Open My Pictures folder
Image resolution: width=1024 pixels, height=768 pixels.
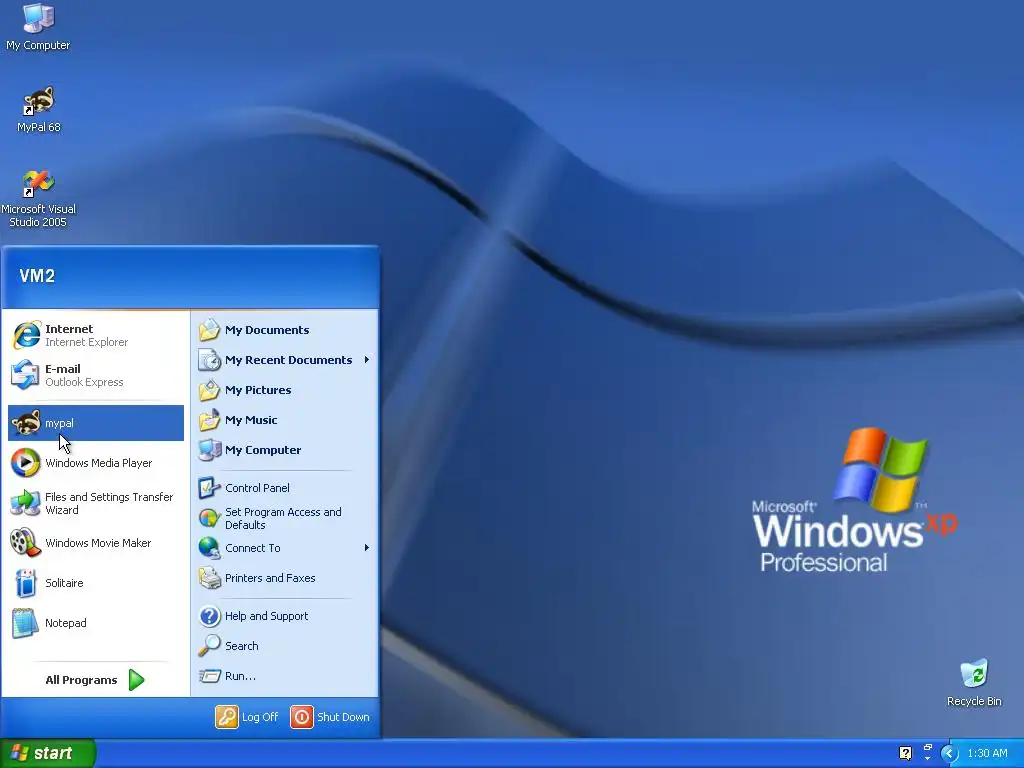[285, 390]
